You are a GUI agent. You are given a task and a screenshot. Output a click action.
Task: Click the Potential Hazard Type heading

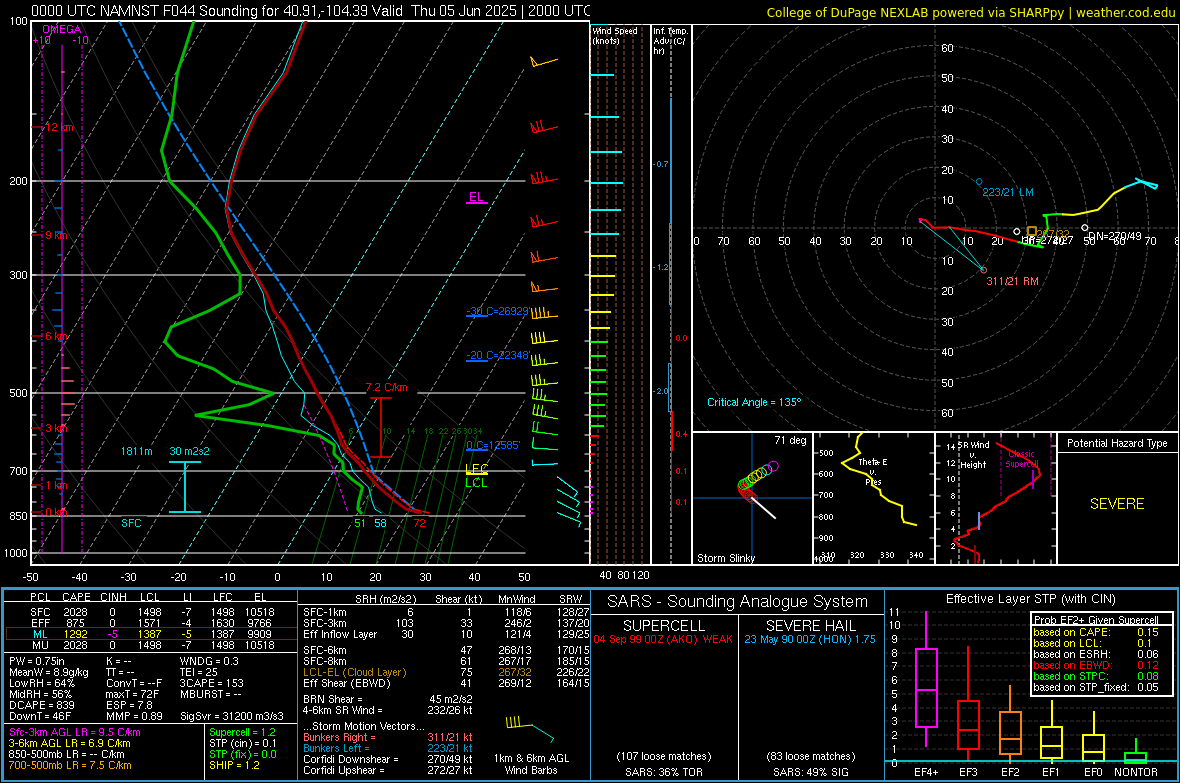pos(1117,443)
